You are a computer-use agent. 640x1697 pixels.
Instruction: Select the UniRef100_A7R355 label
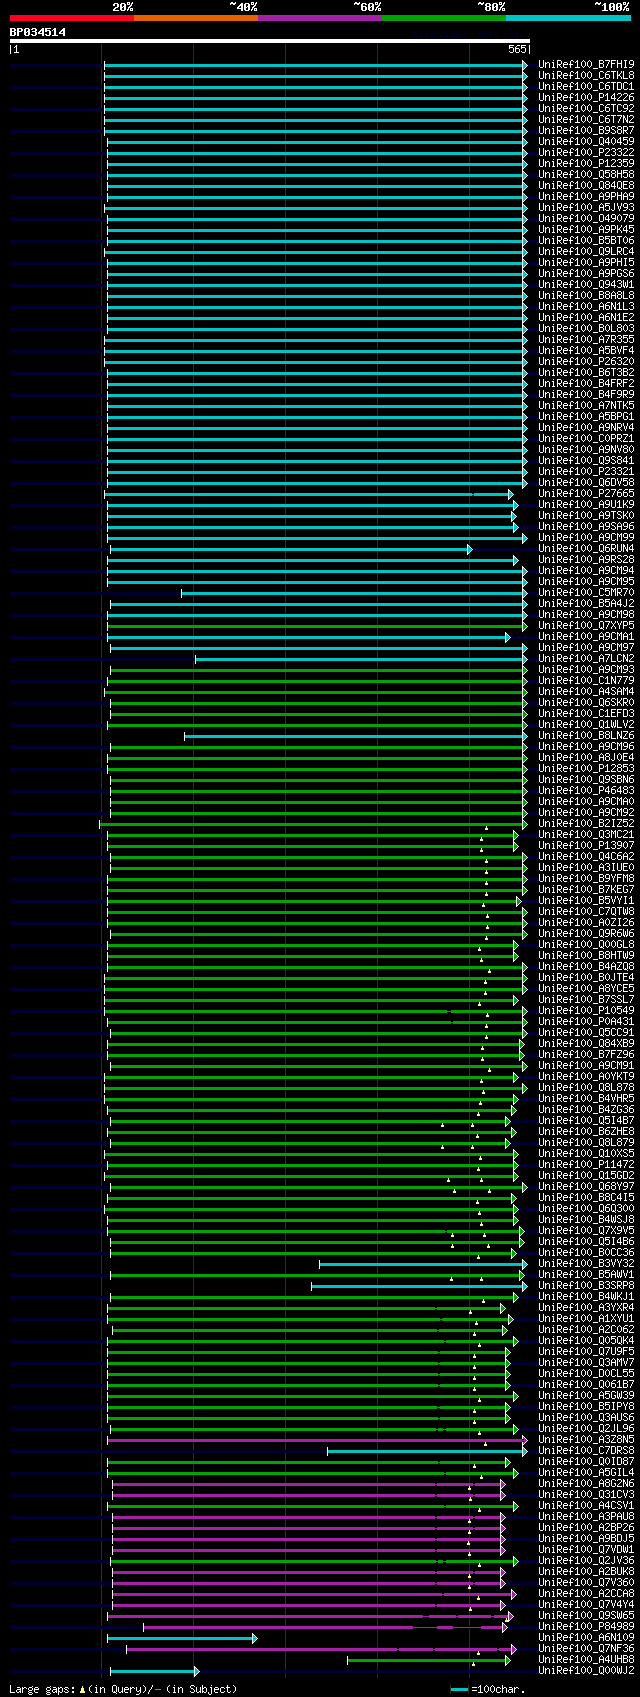(x=586, y=339)
